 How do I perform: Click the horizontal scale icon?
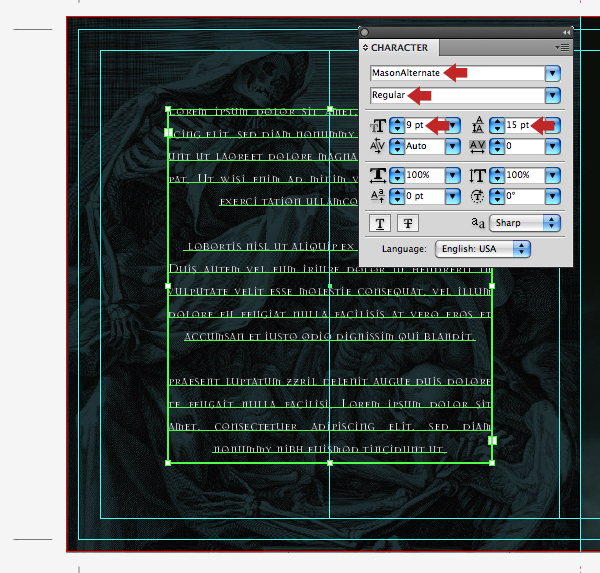pyautogui.click(x=378, y=176)
